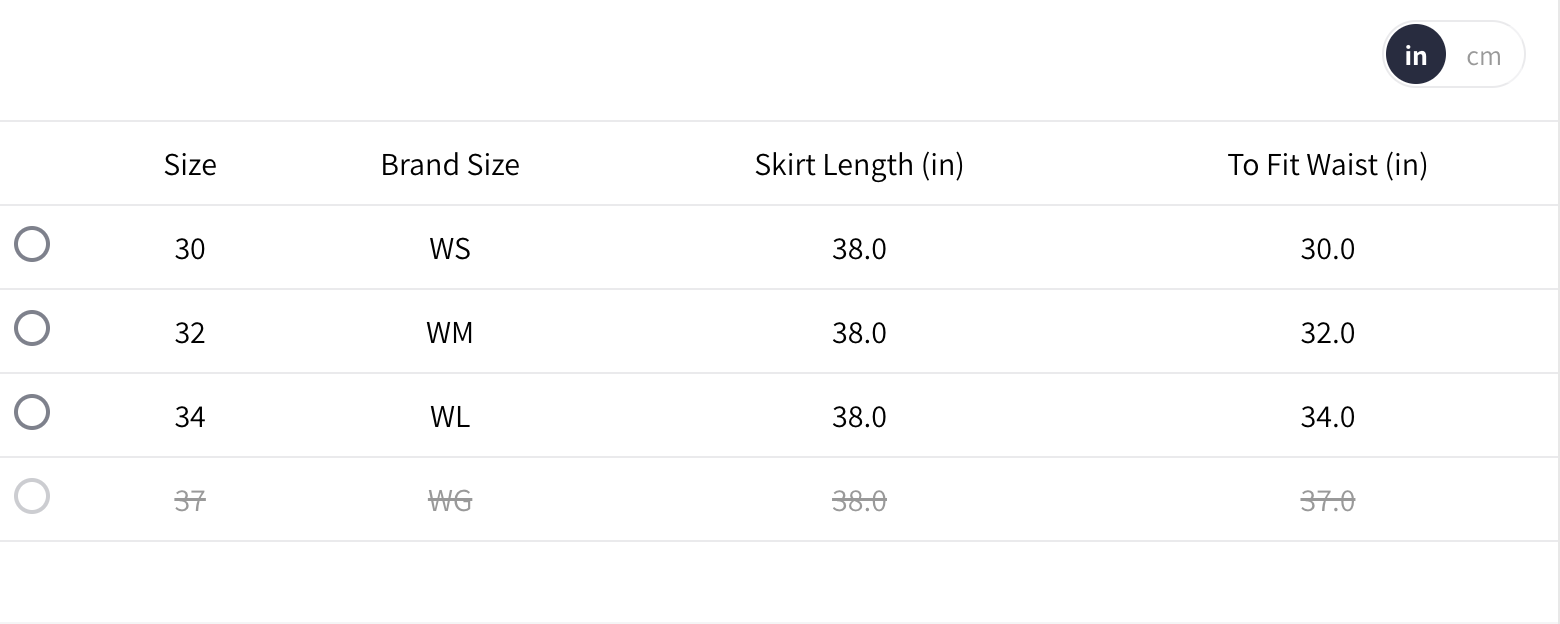Click the Brand Size column header
Viewport: 1560px width, 624px height.
450,164
